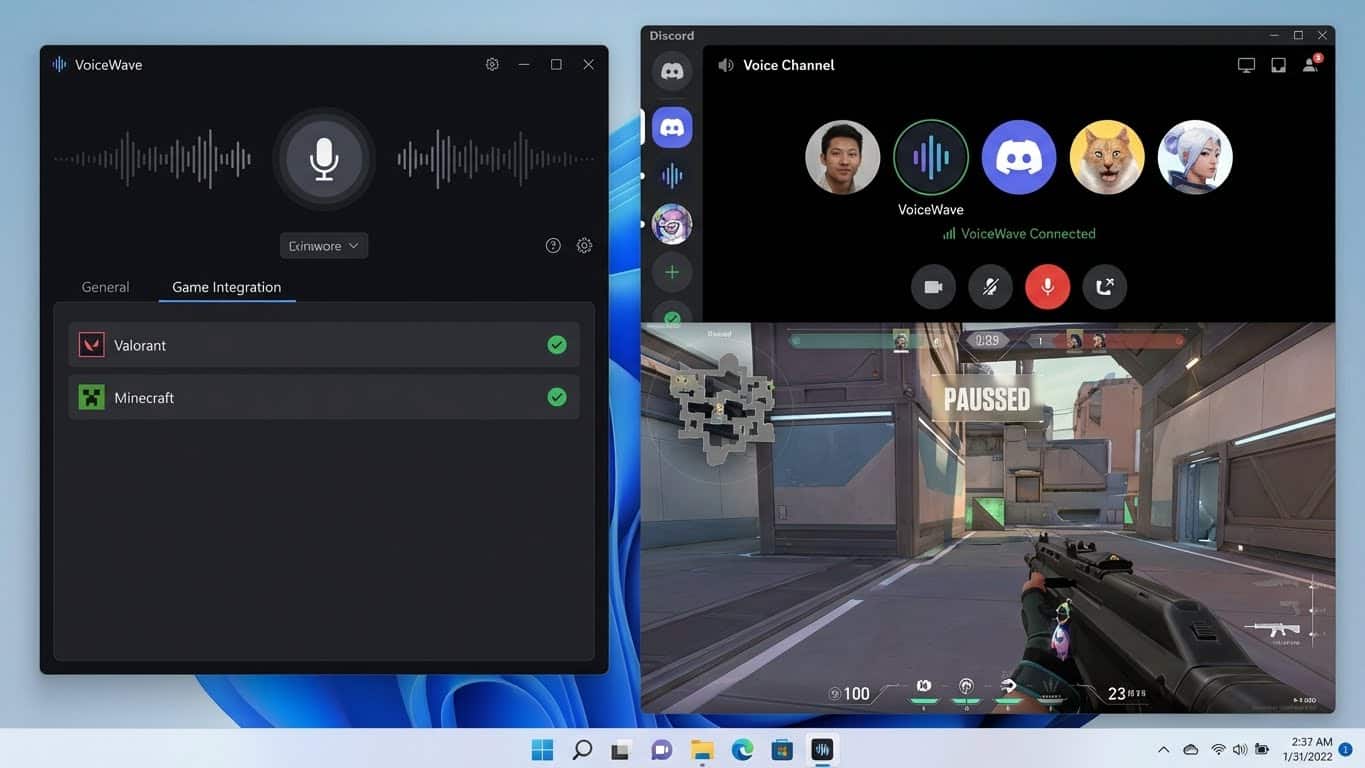This screenshot has width=1365, height=768.
Task: Launch Microsoft Edge from the taskbar
Action: [x=742, y=749]
